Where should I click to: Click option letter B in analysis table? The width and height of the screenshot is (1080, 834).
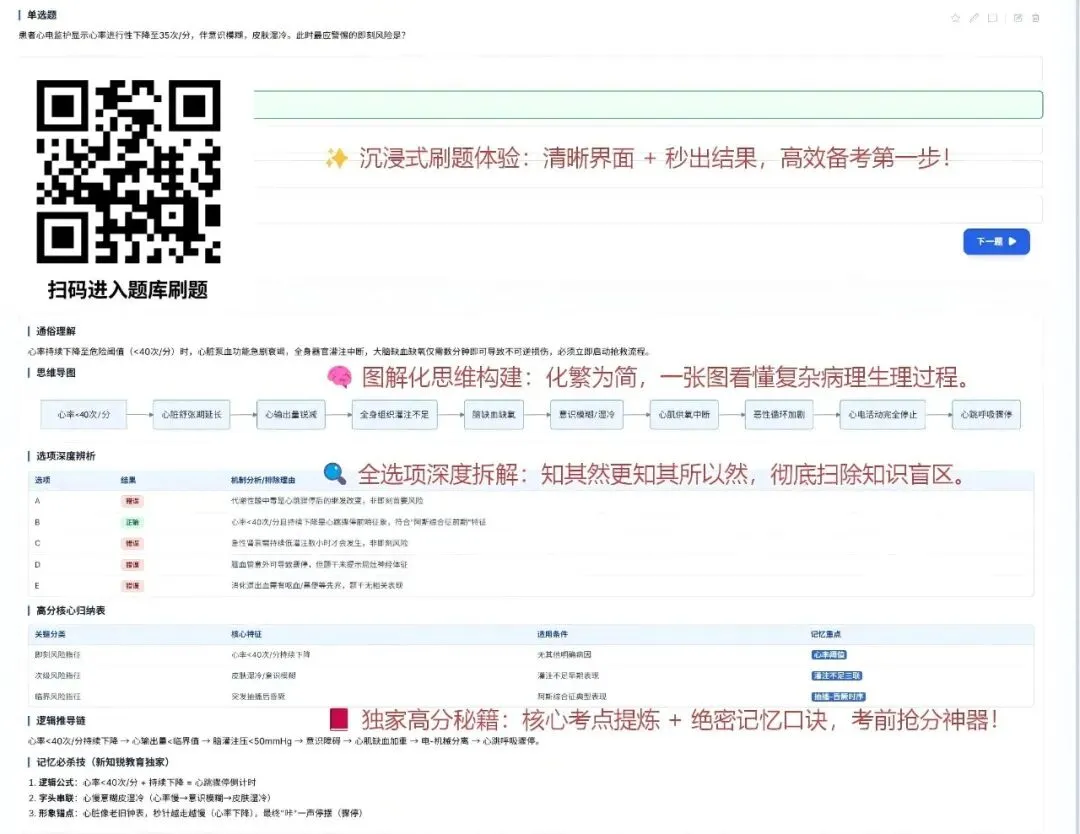point(37,522)
